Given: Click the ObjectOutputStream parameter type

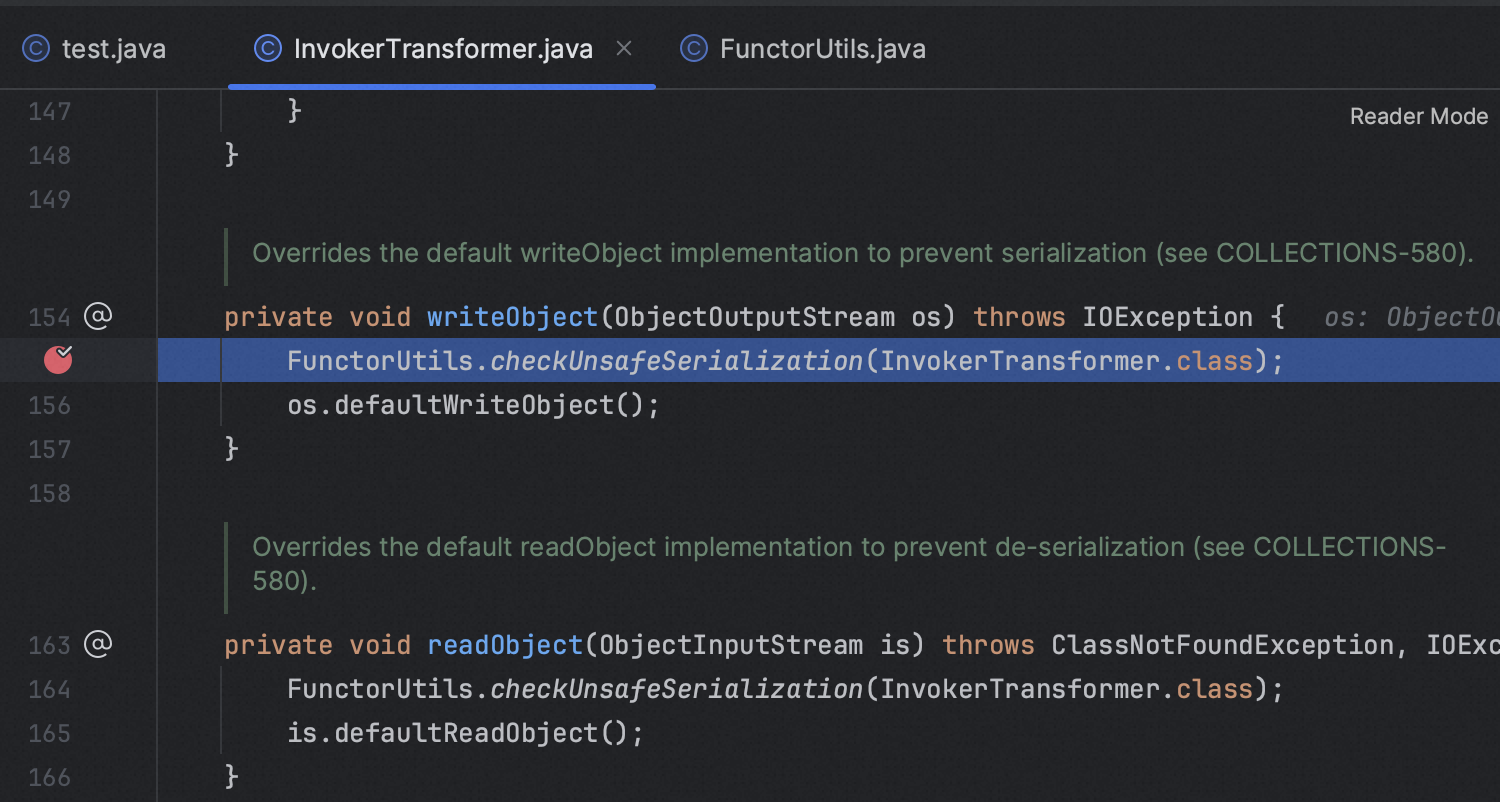Looking at the screenshot, I should tap(754, 317).
